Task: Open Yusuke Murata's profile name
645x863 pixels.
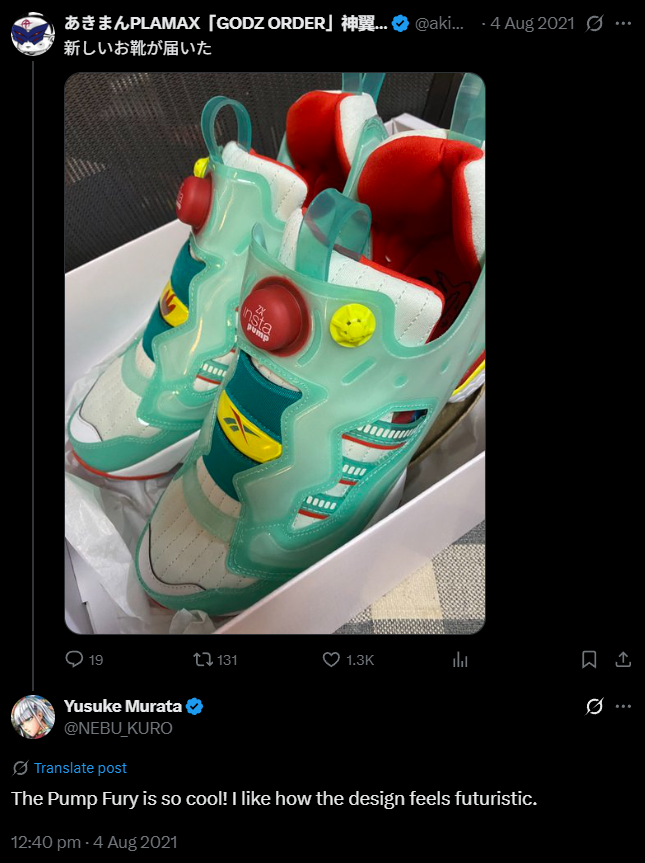Action: (x=123, y=706)
